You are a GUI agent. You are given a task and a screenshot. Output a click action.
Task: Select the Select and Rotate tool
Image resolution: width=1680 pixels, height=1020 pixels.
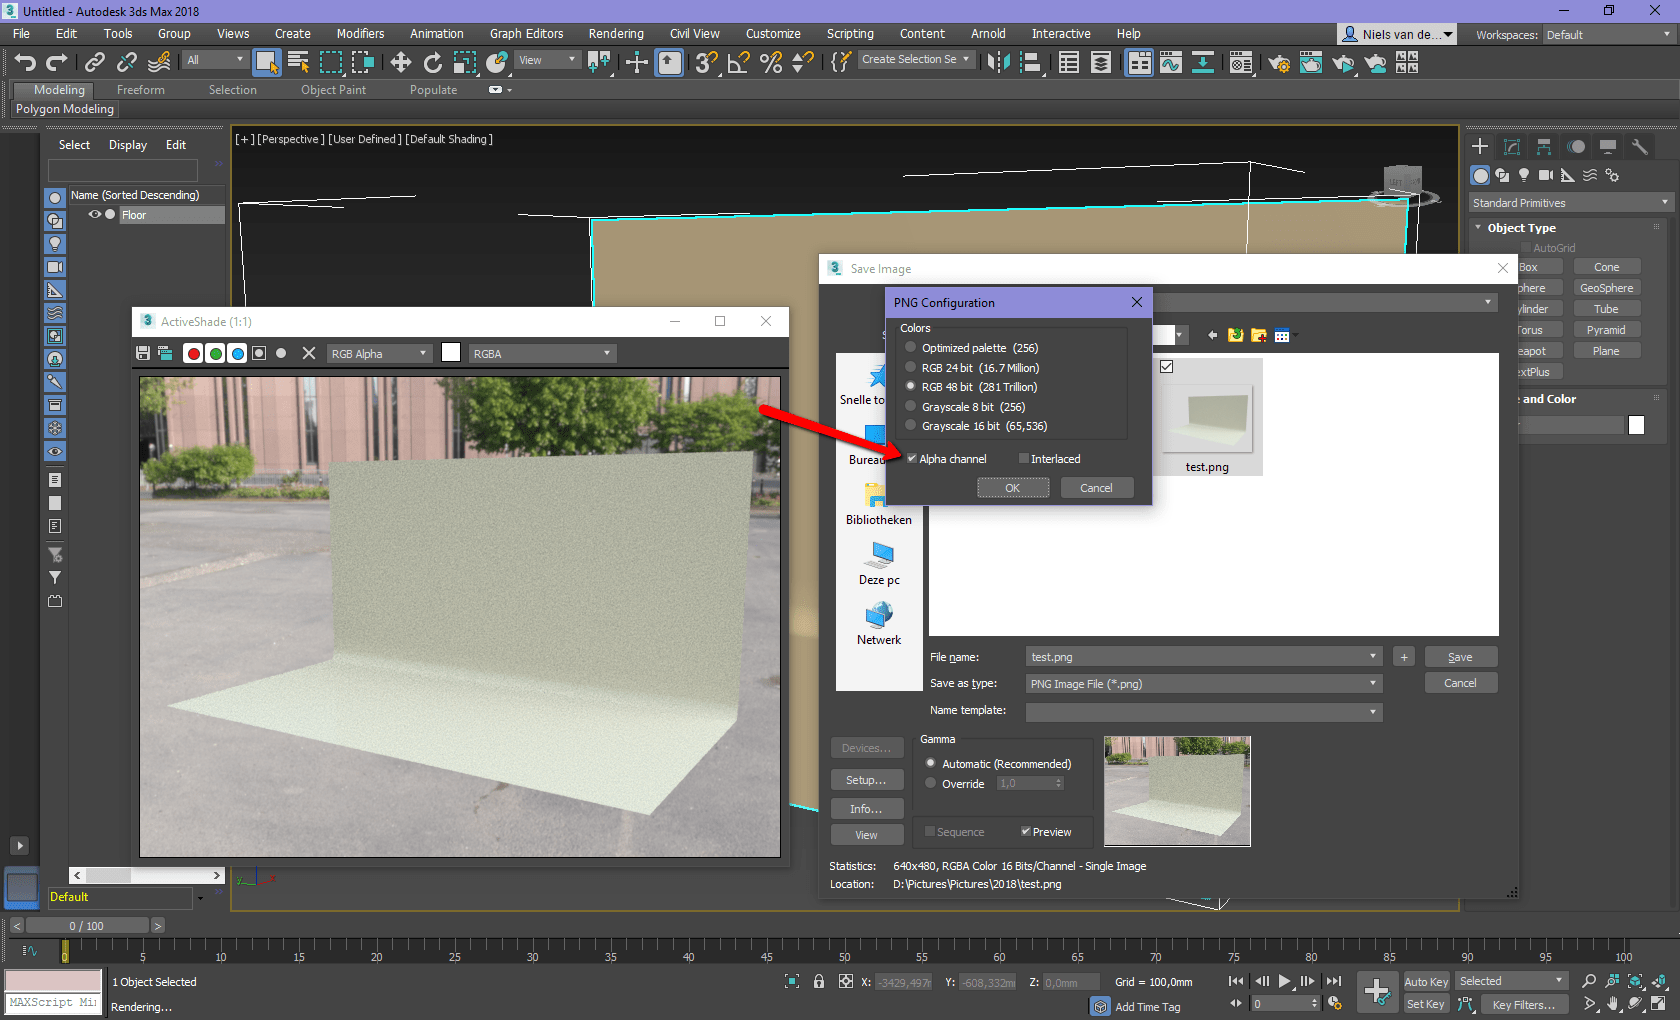[x=432, y=62]
